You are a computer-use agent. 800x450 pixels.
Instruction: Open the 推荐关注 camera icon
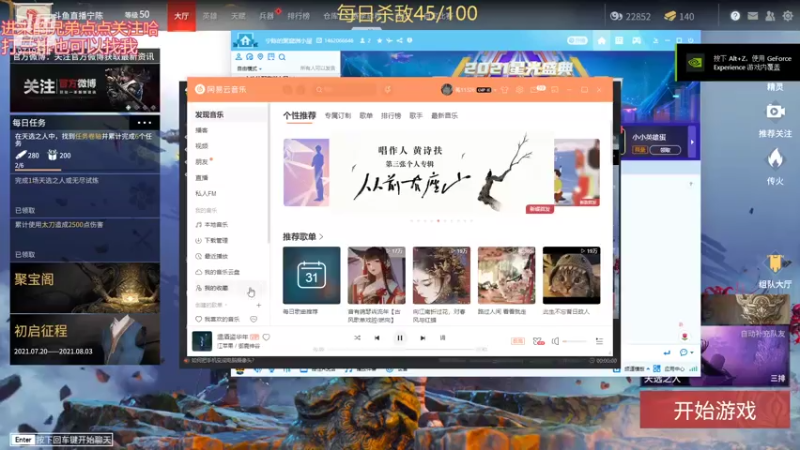(775, 112)
